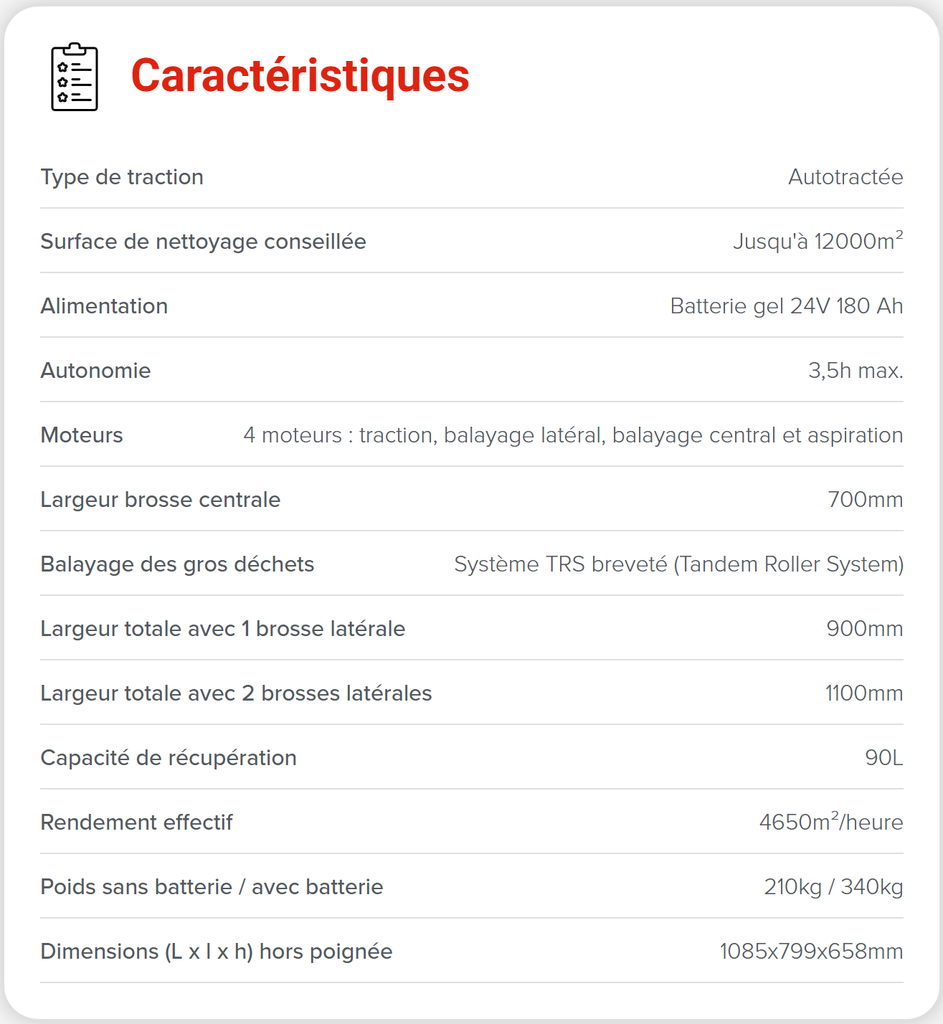Click the Moteurs row label
The height and width of the screenshot is (1024, 943).
pos(82,435)
